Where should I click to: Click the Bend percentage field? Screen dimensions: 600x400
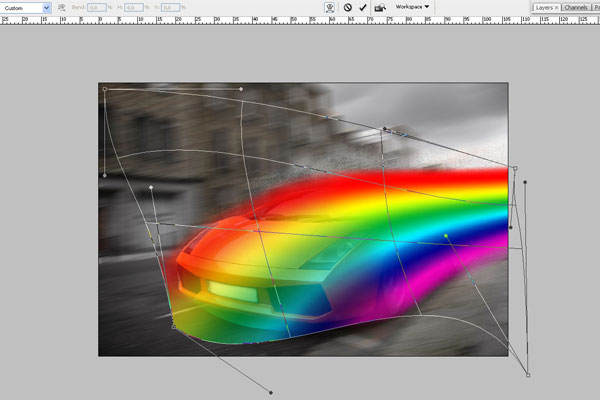click(x=96, y=7)
